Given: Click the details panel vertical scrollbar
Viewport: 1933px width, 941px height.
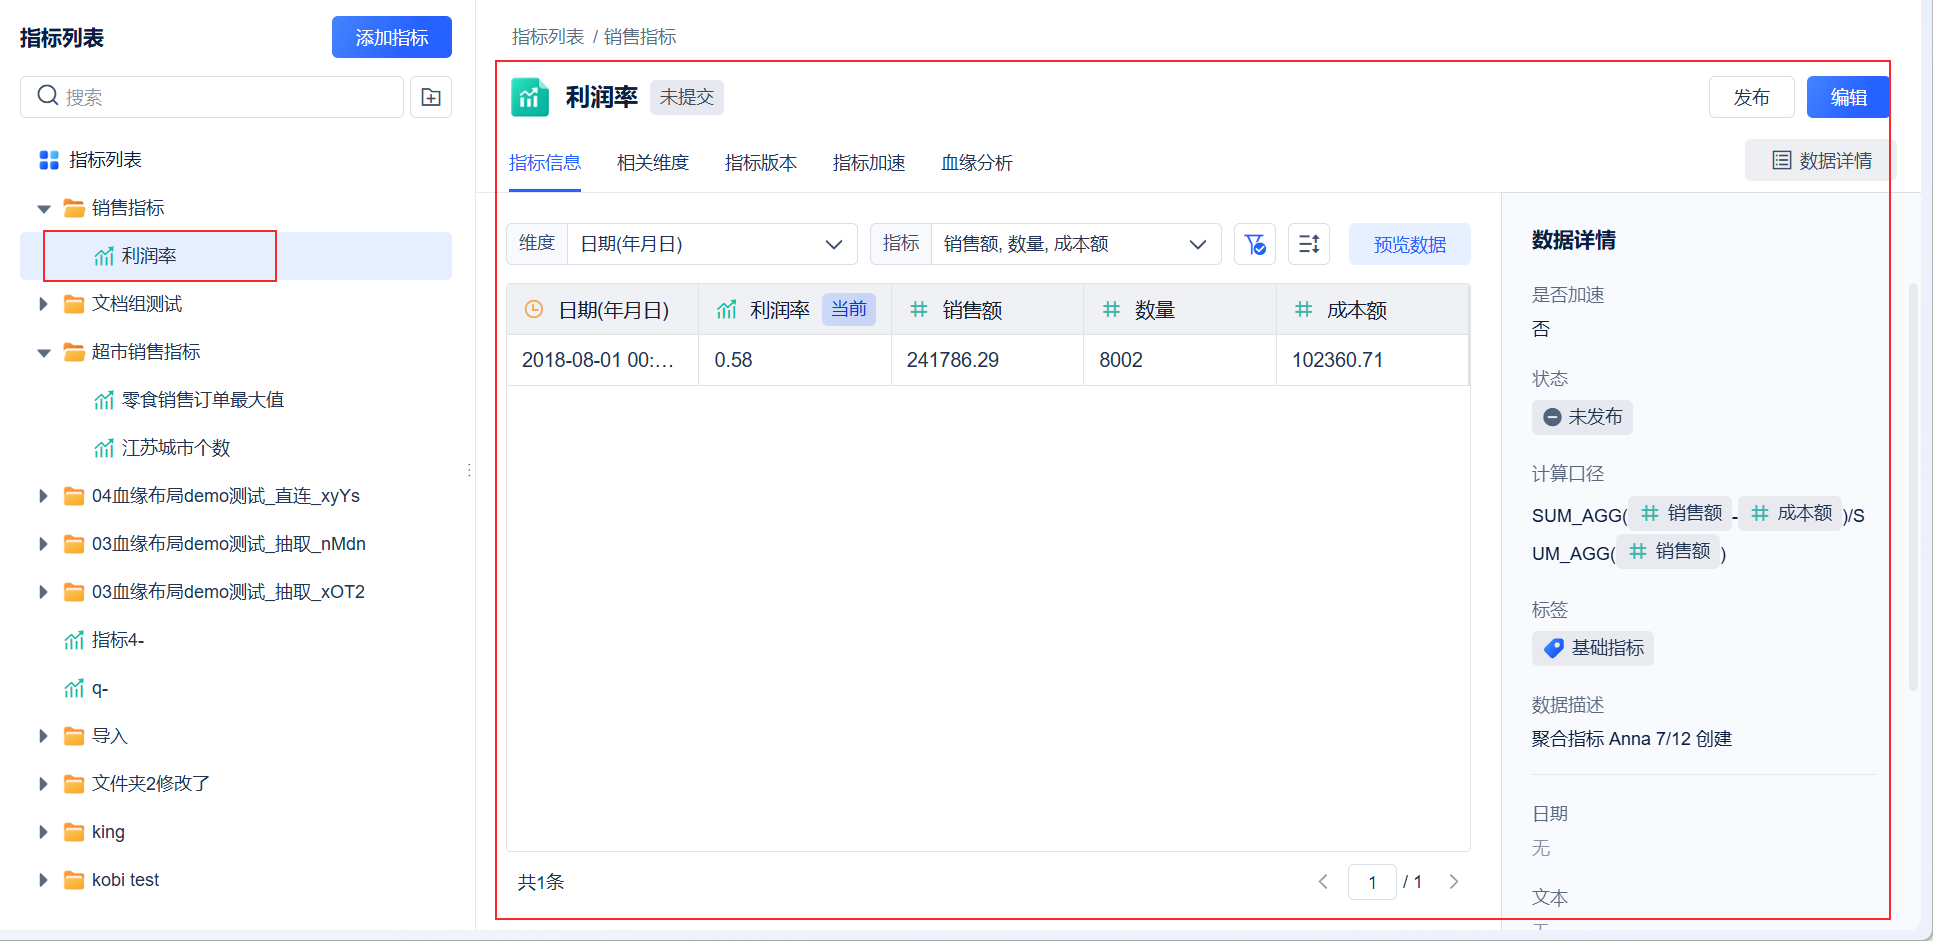Looking at the screenshot, I should [x=1913, y=487].
